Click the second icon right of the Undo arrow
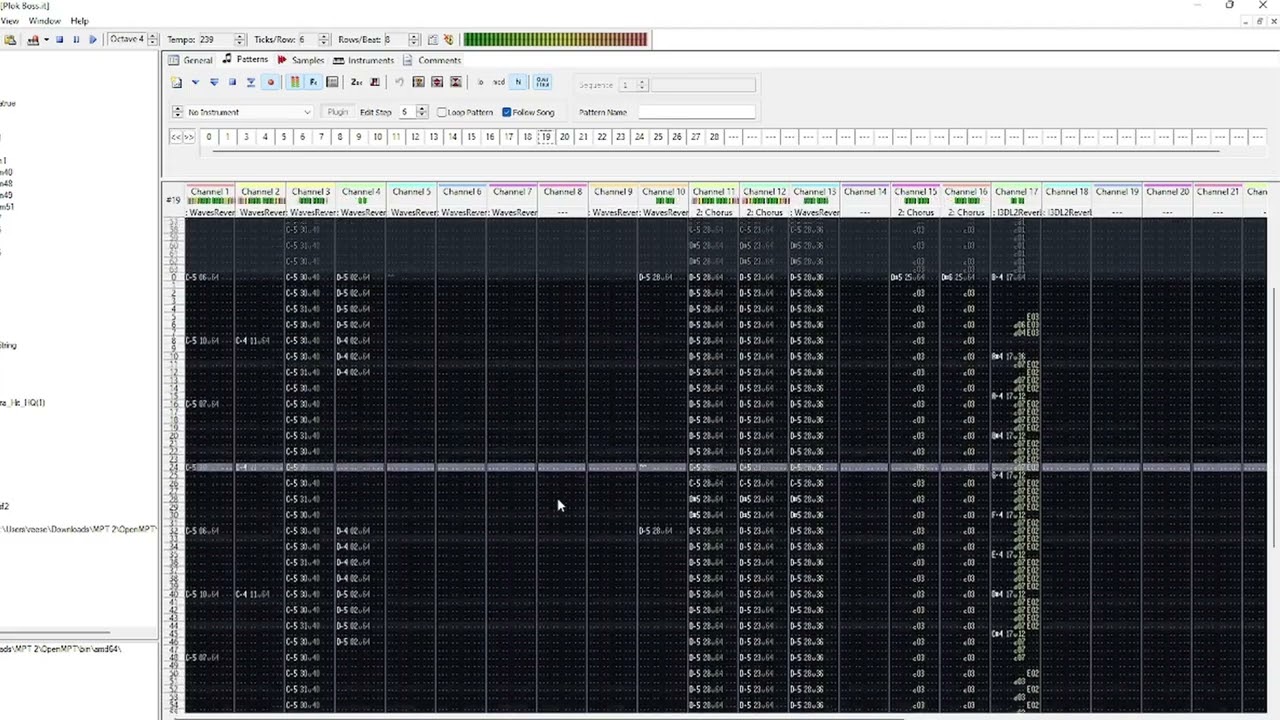The image size is (1280, 720). 437,82
